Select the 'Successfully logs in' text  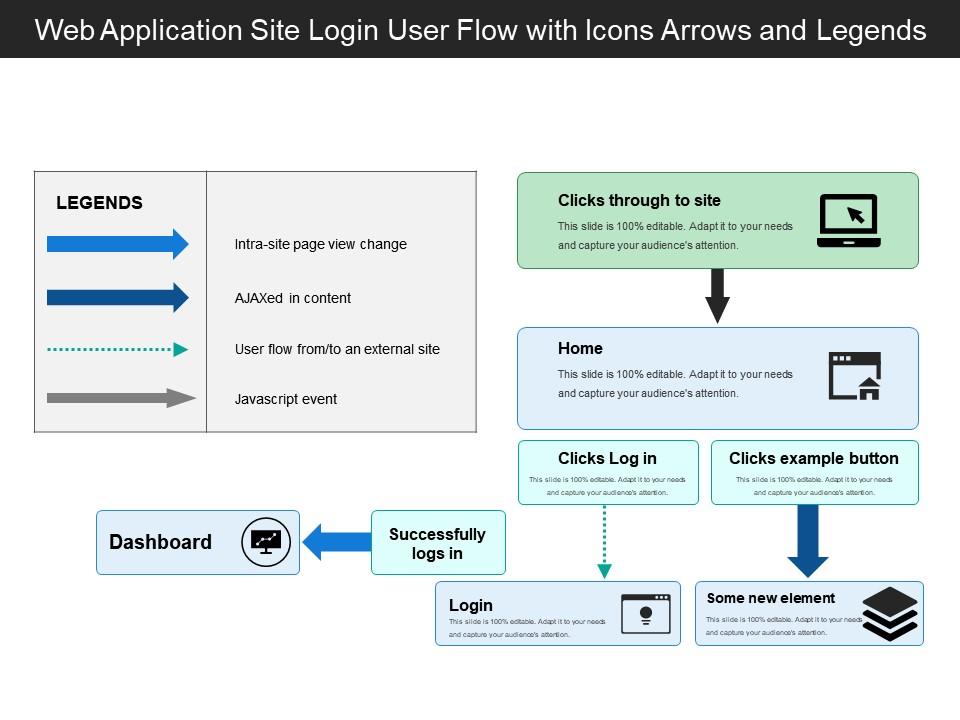437,544
